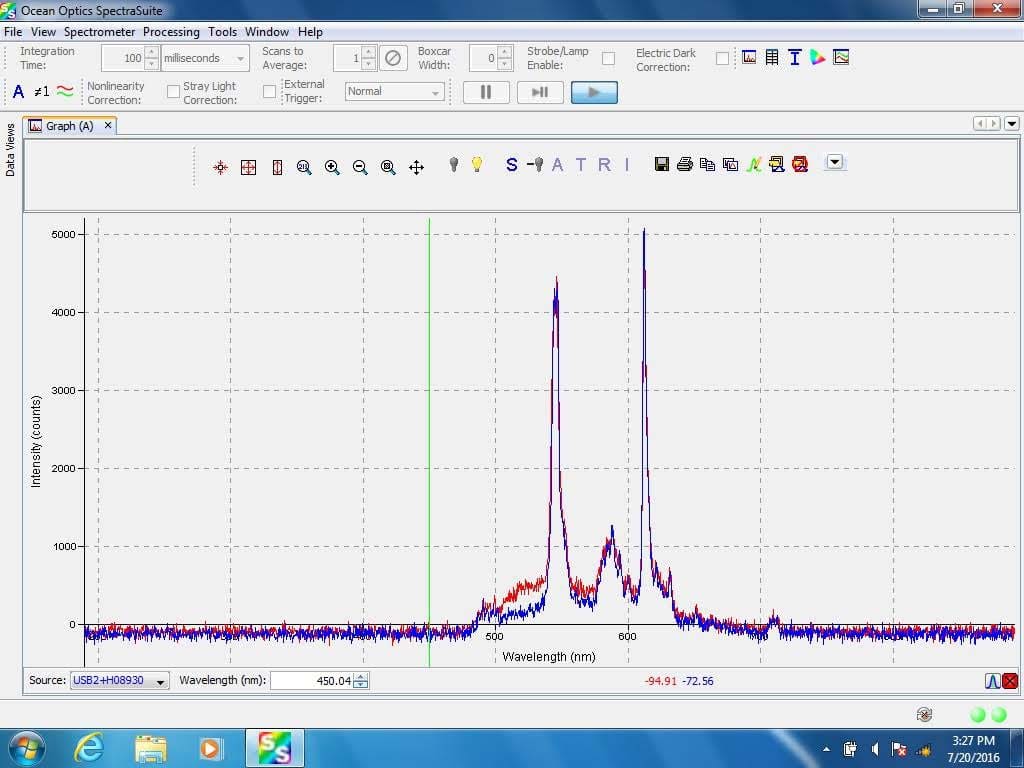Viewport: 1024px width, 768px height.
Task: Toggle Electric Dark Correction checkbox
Action: coord(722,59)
